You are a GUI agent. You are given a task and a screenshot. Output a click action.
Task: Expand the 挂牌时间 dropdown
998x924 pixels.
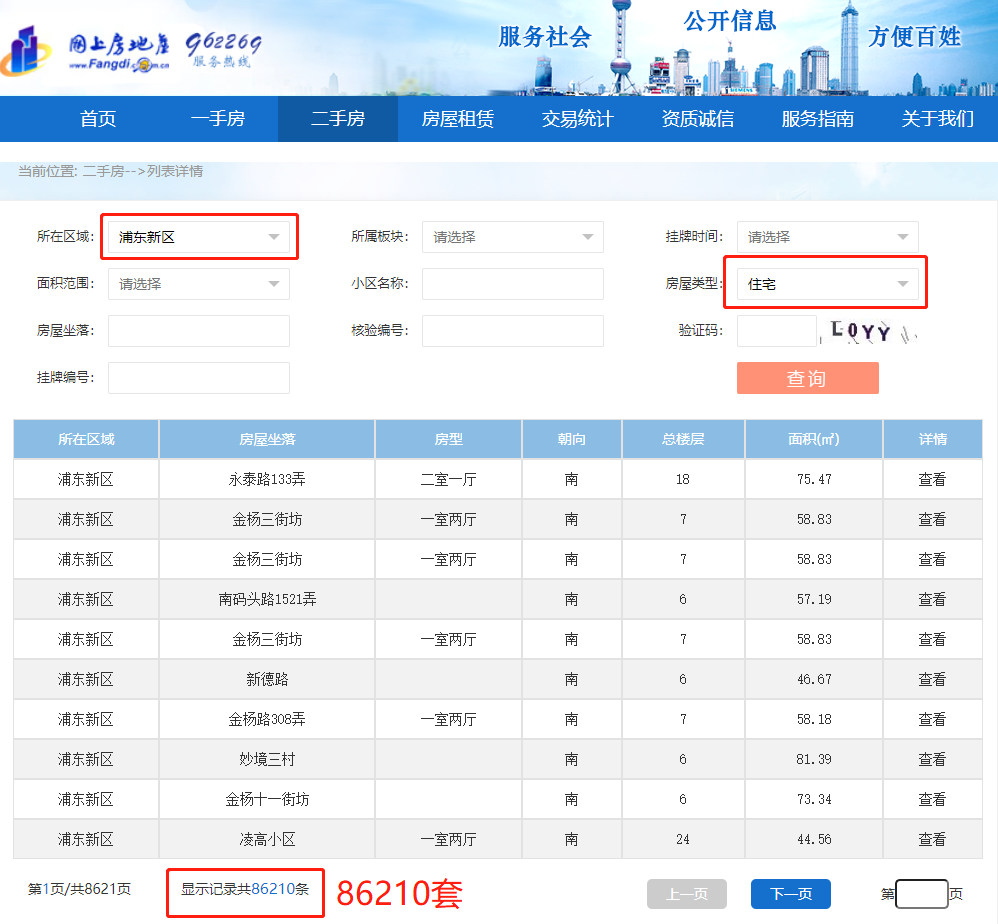[827, 237]
